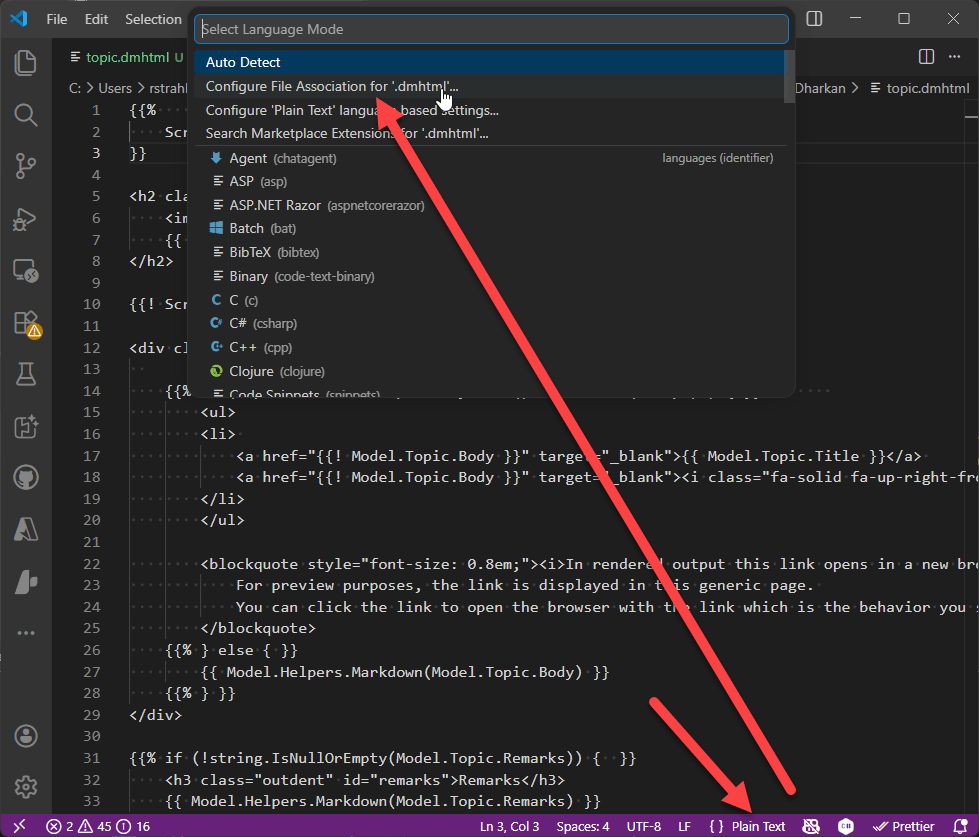Click the </div> tag on line 29
Screen dimensions: 979x837
point(155,715)
